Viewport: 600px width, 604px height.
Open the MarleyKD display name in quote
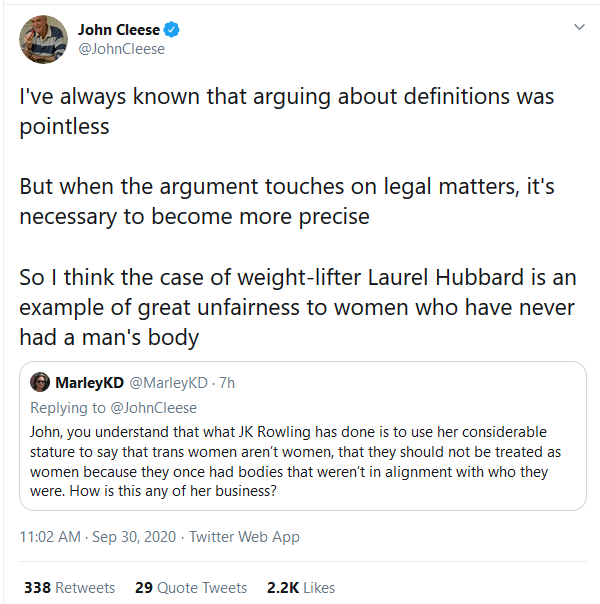[89, 383]
